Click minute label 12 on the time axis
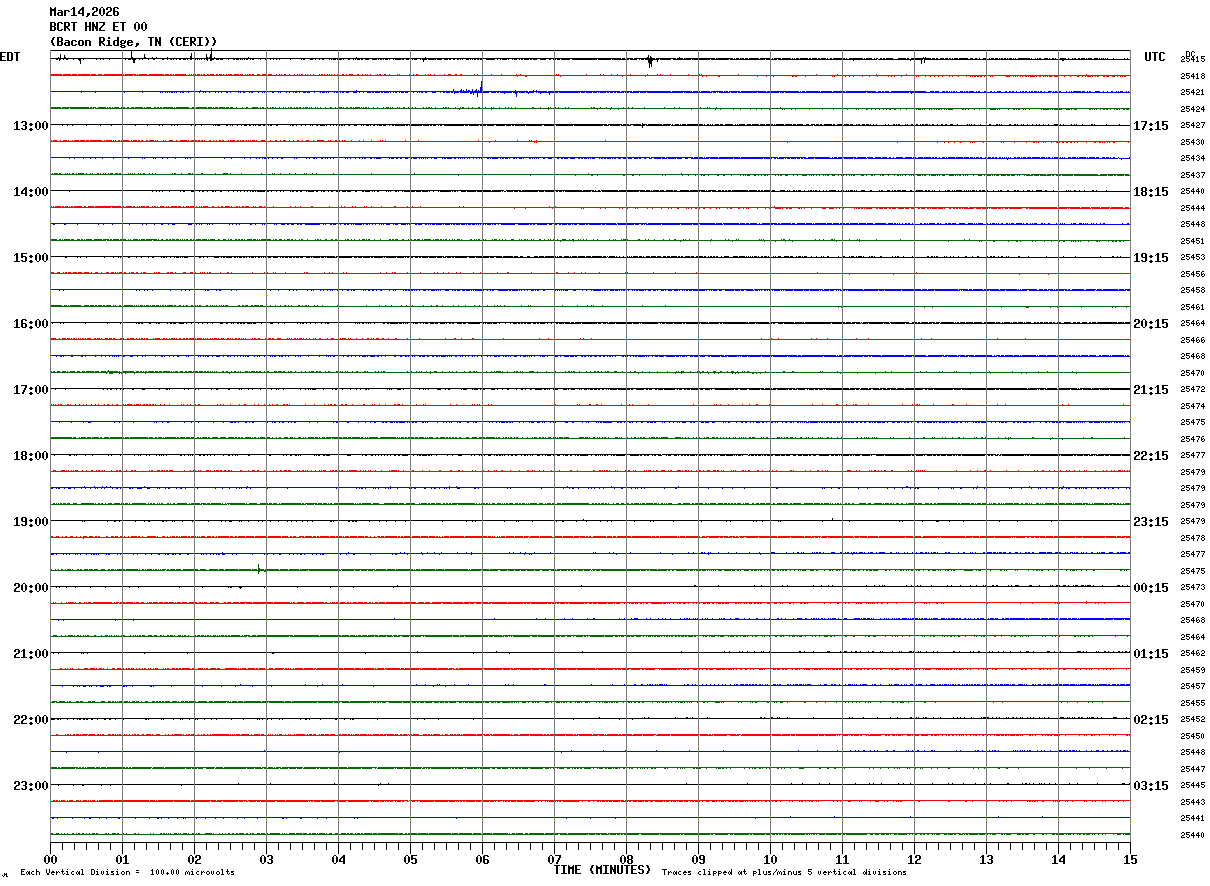 [x=914, y=859]
